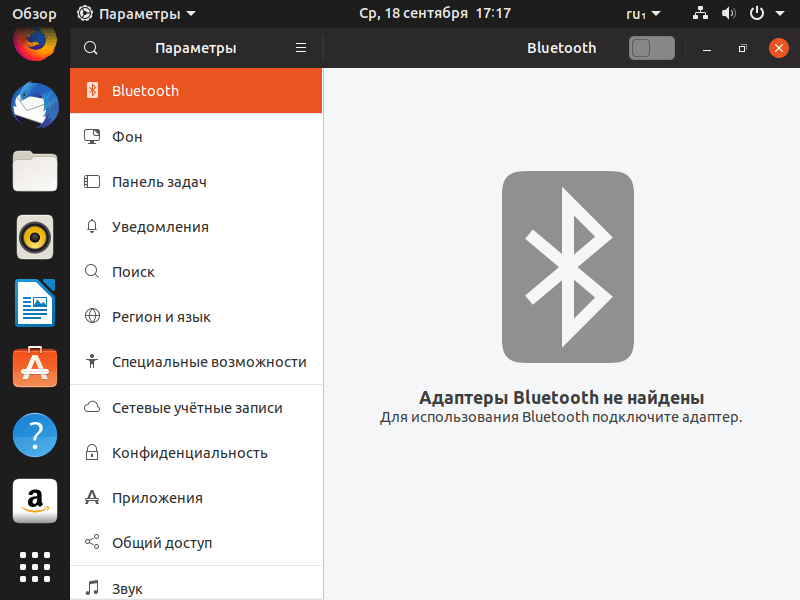Image resolution: width=800 pixels, height=600 pixels.
Task: Open the Settings search magnifier icon
Action: (x=91, y=48)
